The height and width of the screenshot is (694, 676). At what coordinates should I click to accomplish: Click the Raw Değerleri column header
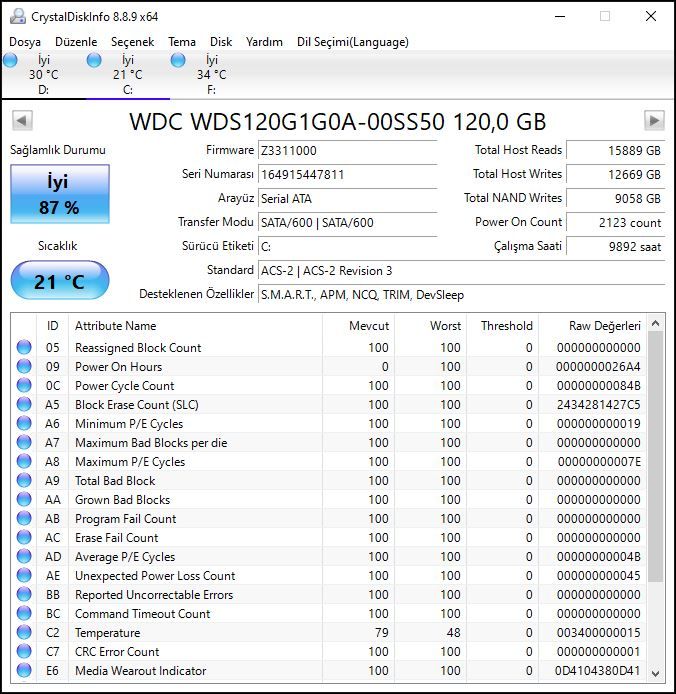coord(592,326)
